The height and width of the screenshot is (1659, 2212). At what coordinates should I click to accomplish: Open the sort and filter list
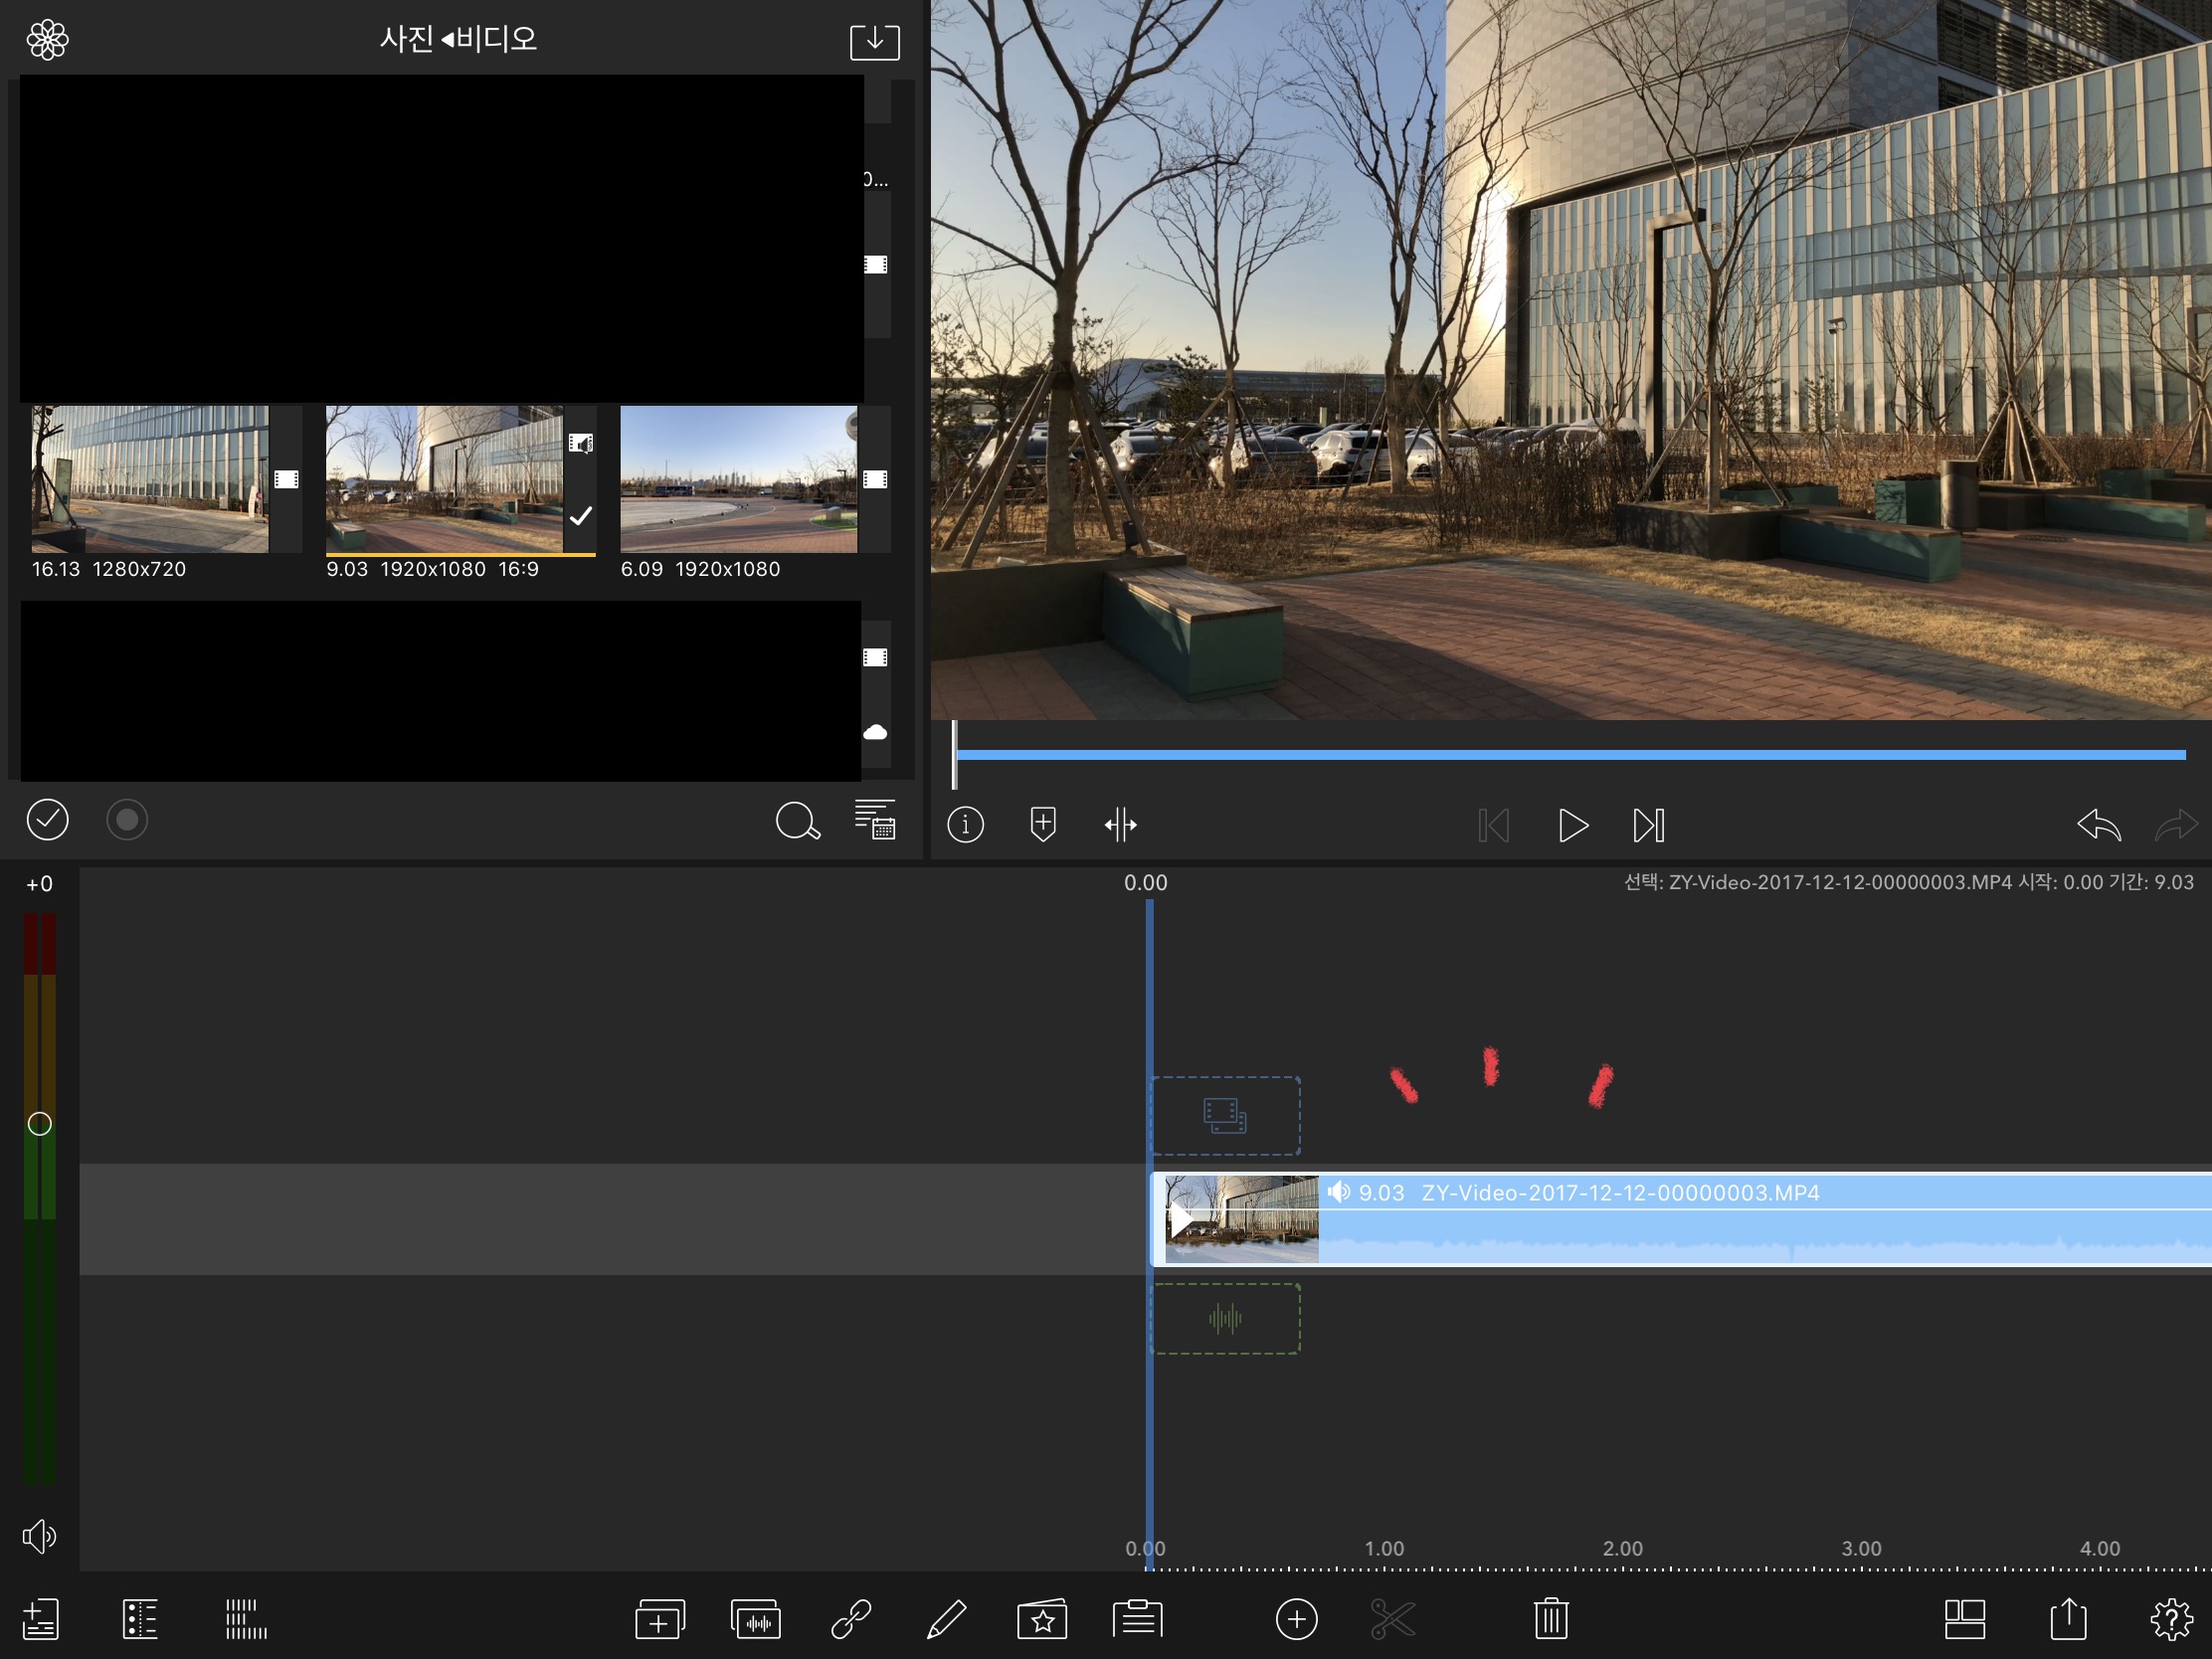click(x=875, y=820)
